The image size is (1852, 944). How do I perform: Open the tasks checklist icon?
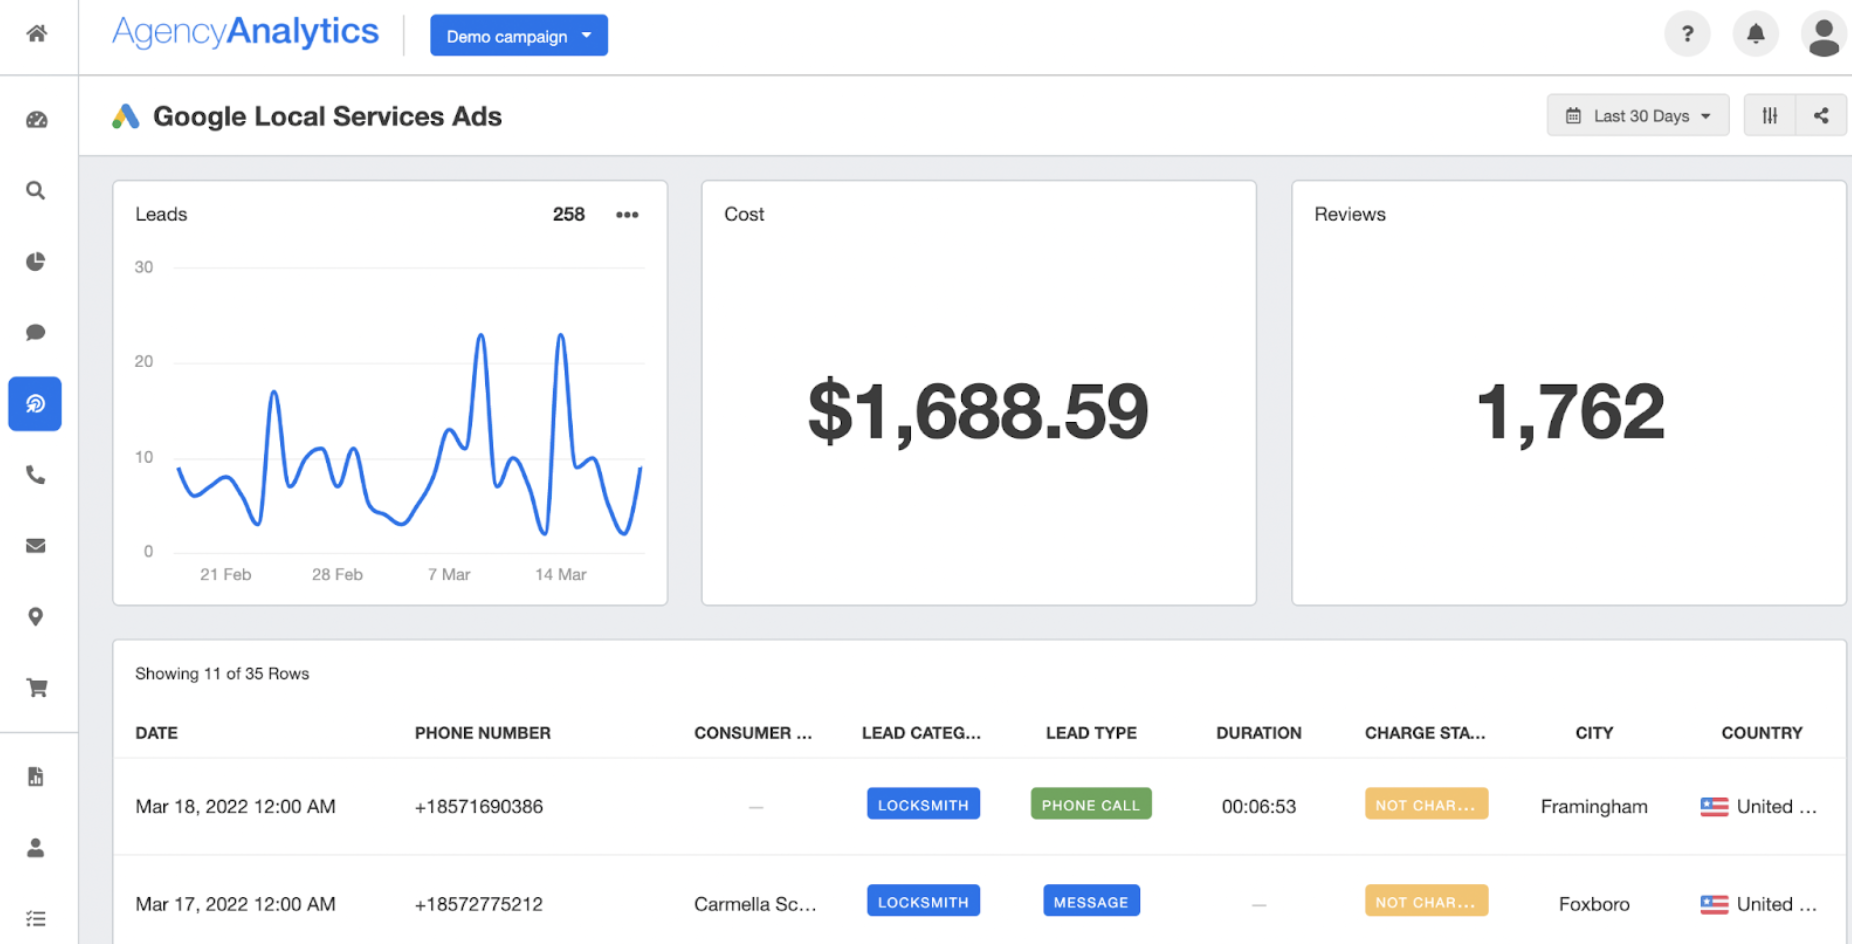pos(36,918)
